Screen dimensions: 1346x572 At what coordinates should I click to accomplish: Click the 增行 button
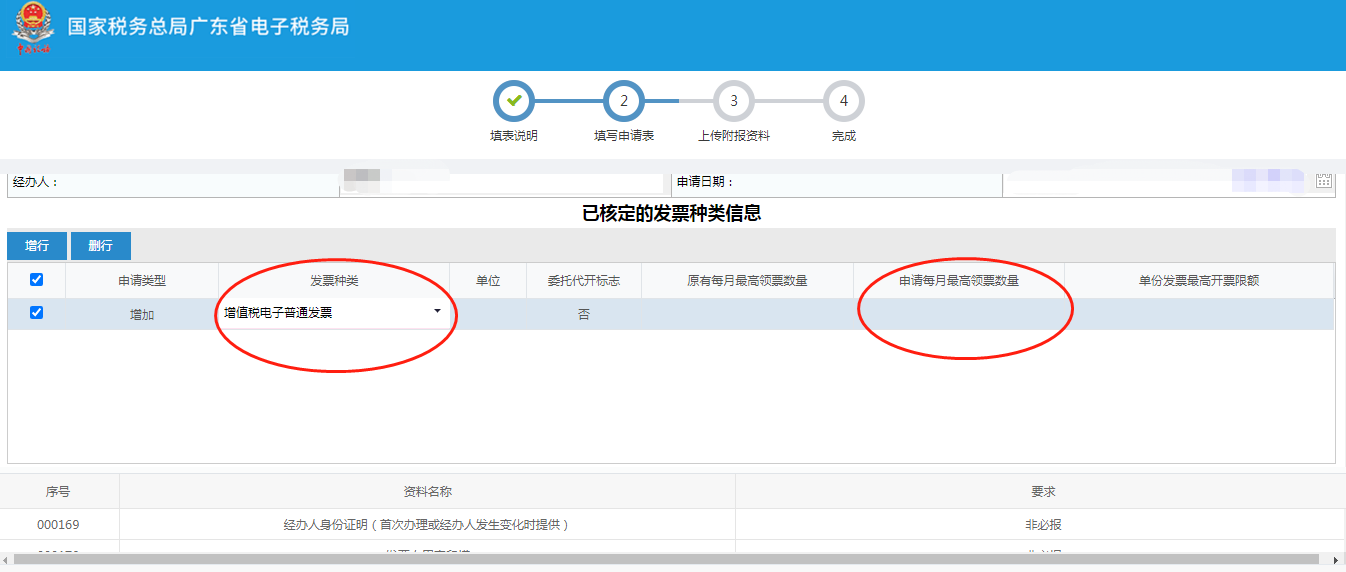pos(37,246)
